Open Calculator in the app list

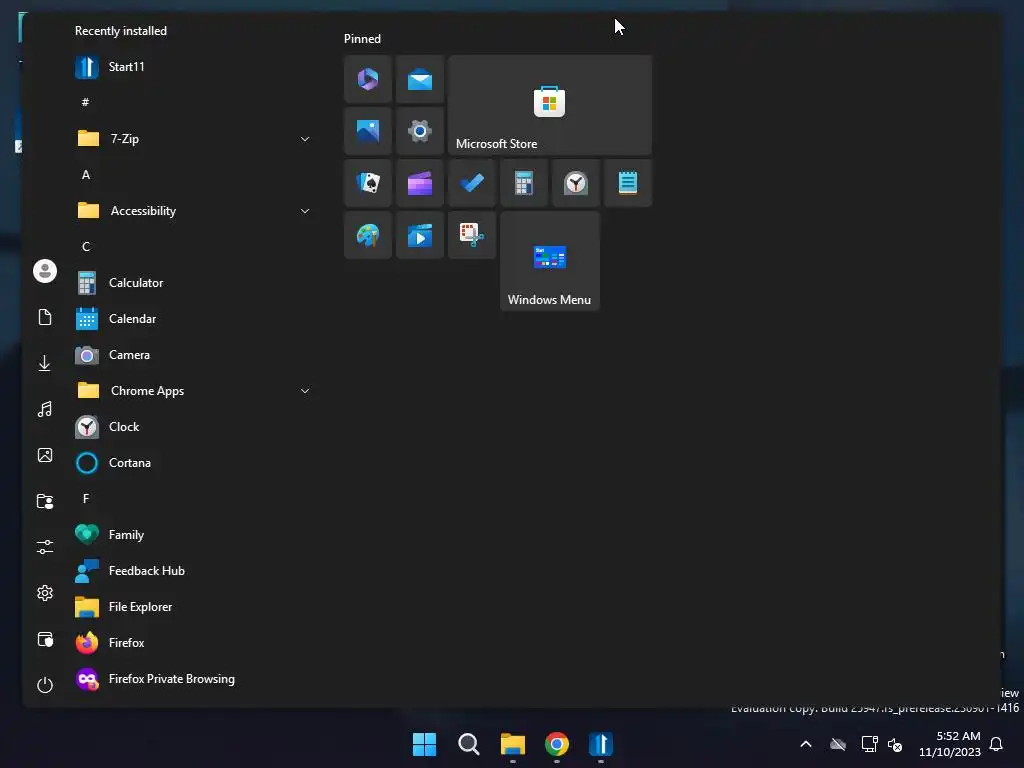[x=194, y=283]
